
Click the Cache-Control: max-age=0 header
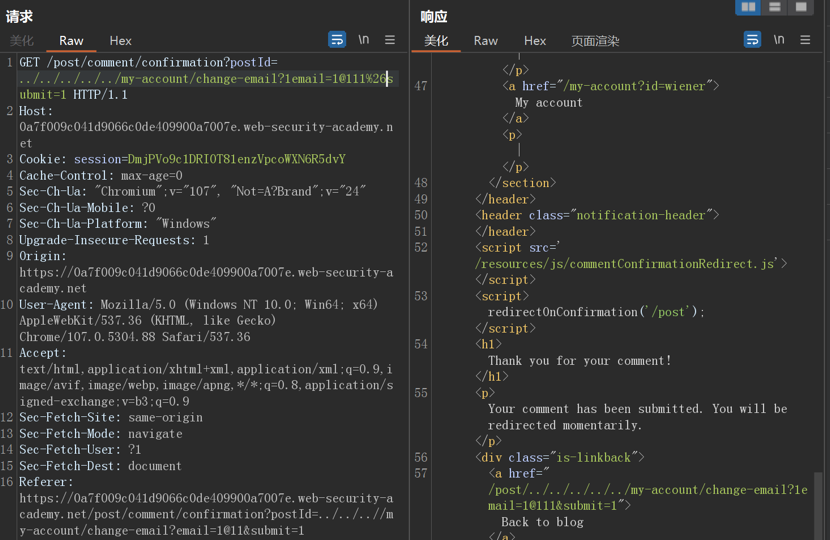pos(101,176)
